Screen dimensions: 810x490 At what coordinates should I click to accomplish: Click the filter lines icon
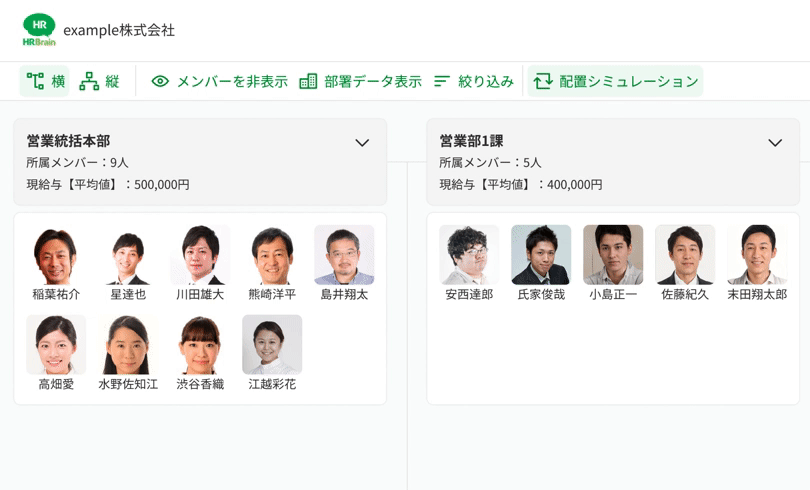[442, 81]
